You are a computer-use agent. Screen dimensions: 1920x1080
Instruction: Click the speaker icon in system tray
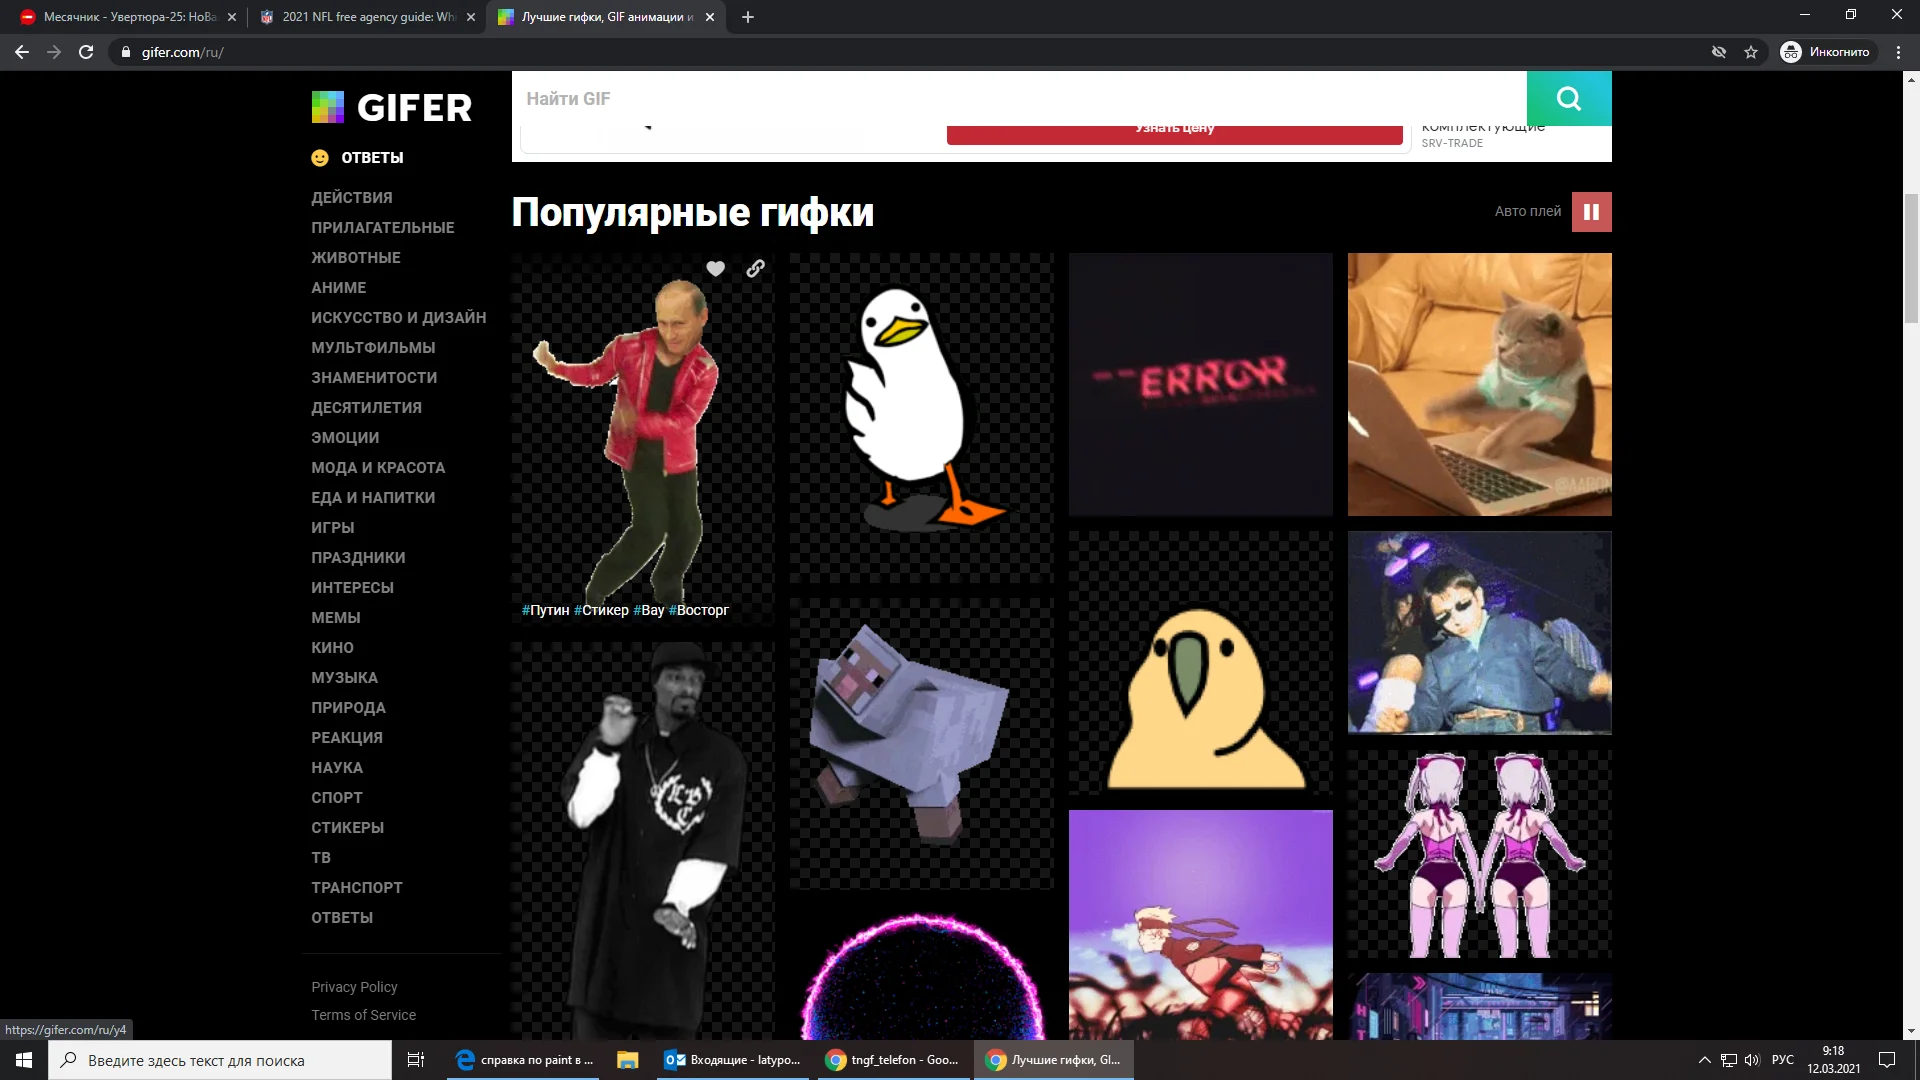tap(1753, 1060)
